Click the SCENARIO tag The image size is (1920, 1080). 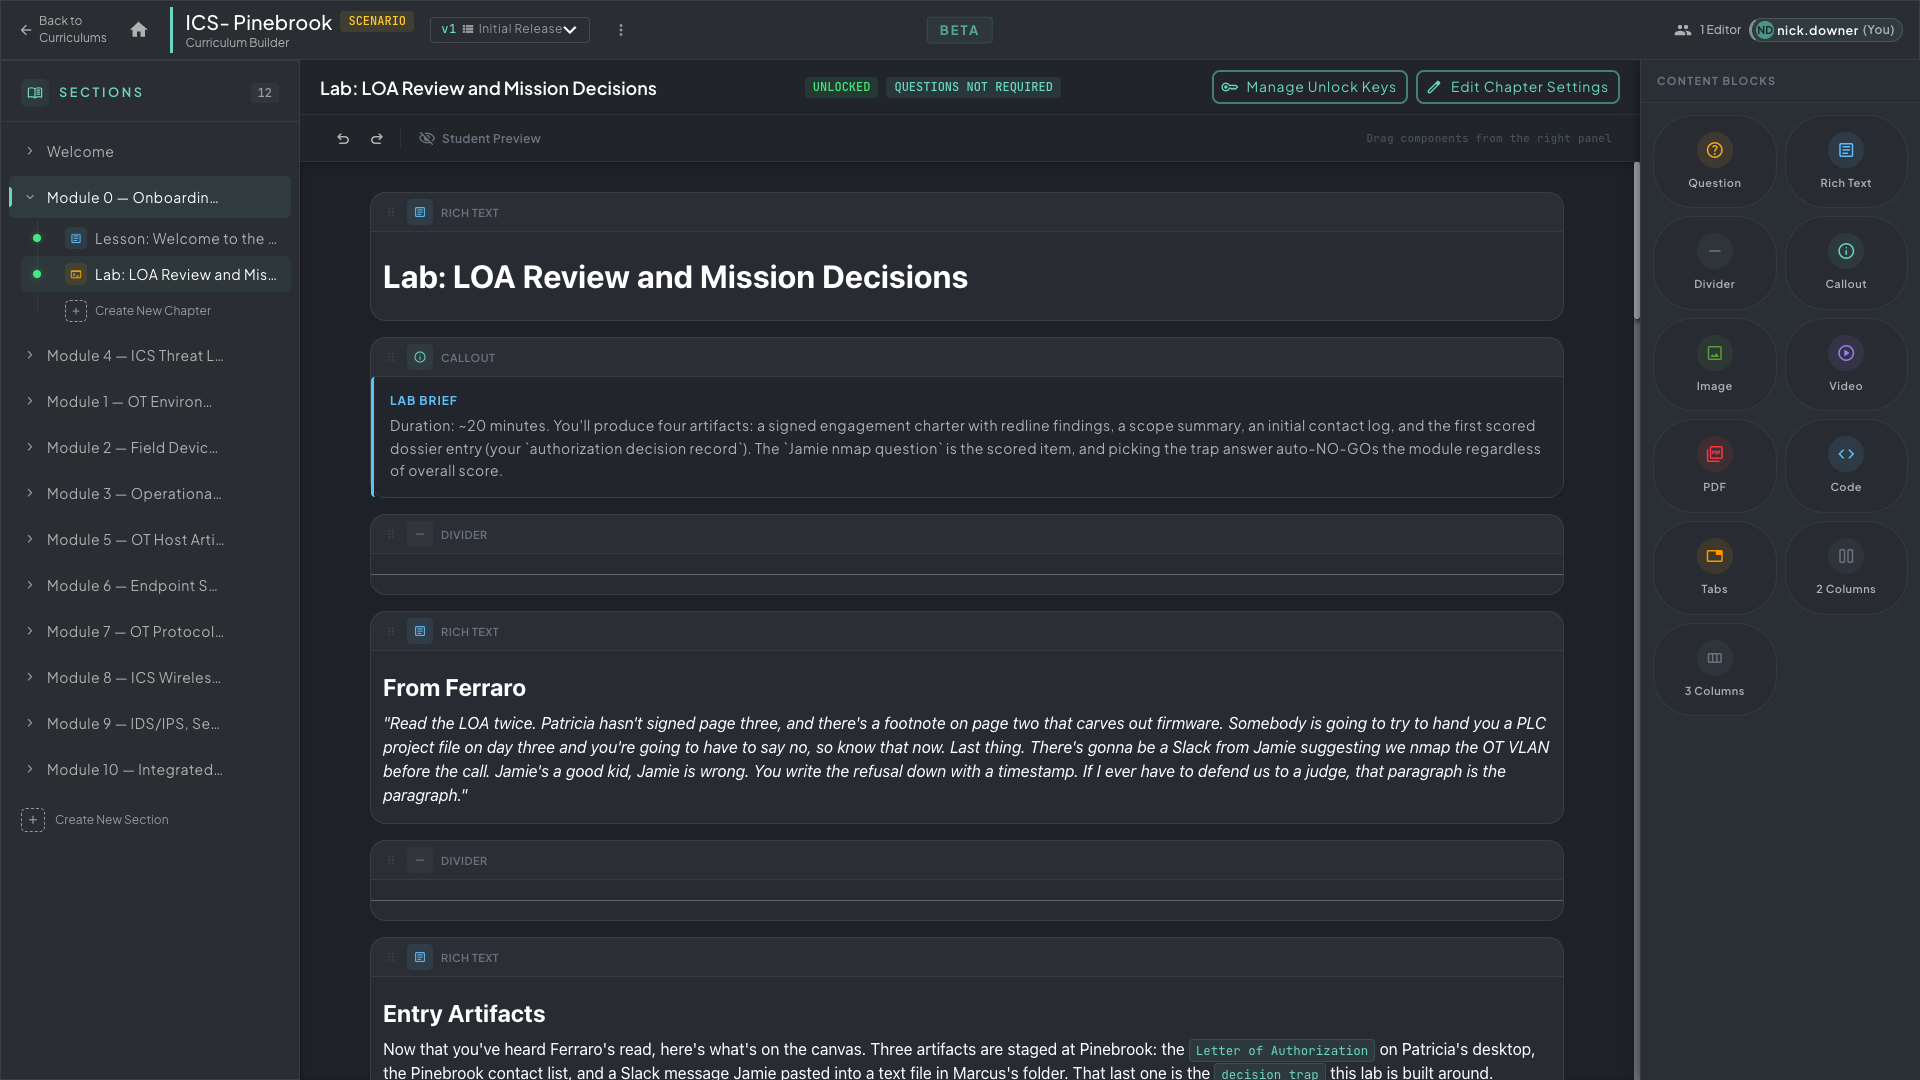click(x=377, y=21)
